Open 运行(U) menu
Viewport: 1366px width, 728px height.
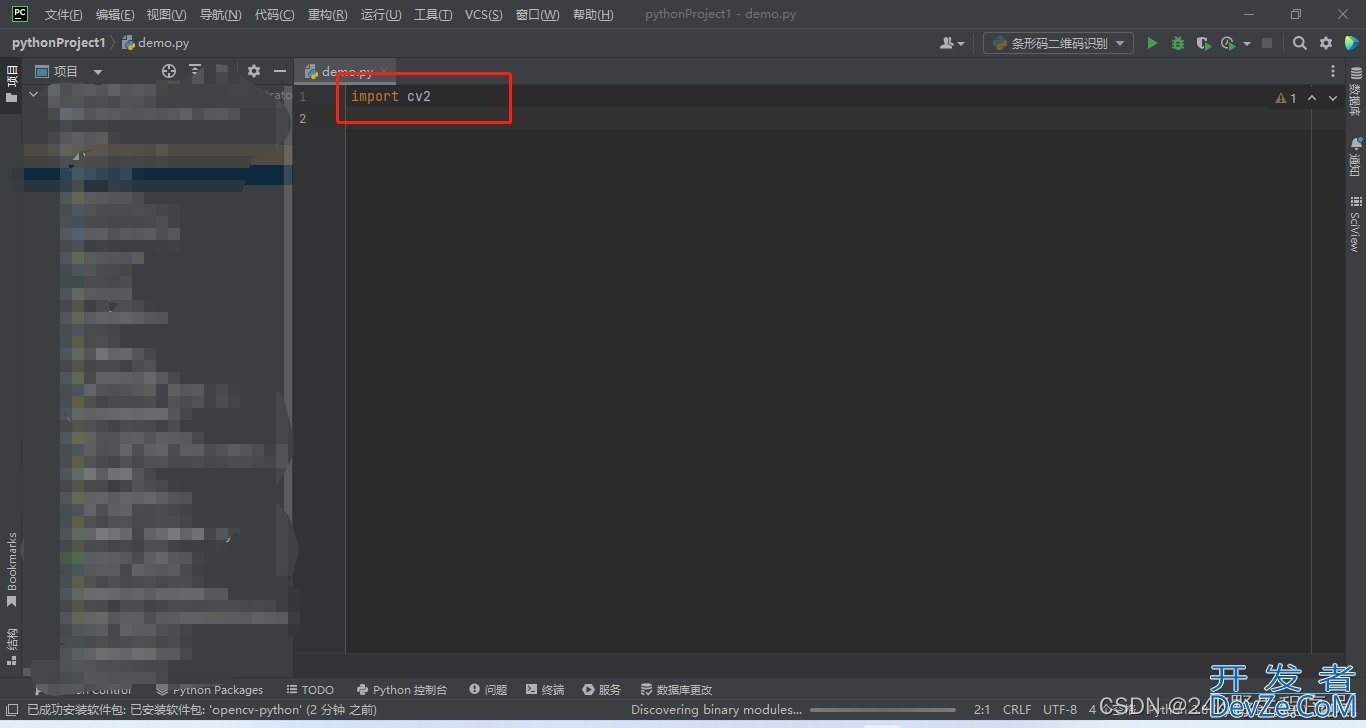pos(381,15)
